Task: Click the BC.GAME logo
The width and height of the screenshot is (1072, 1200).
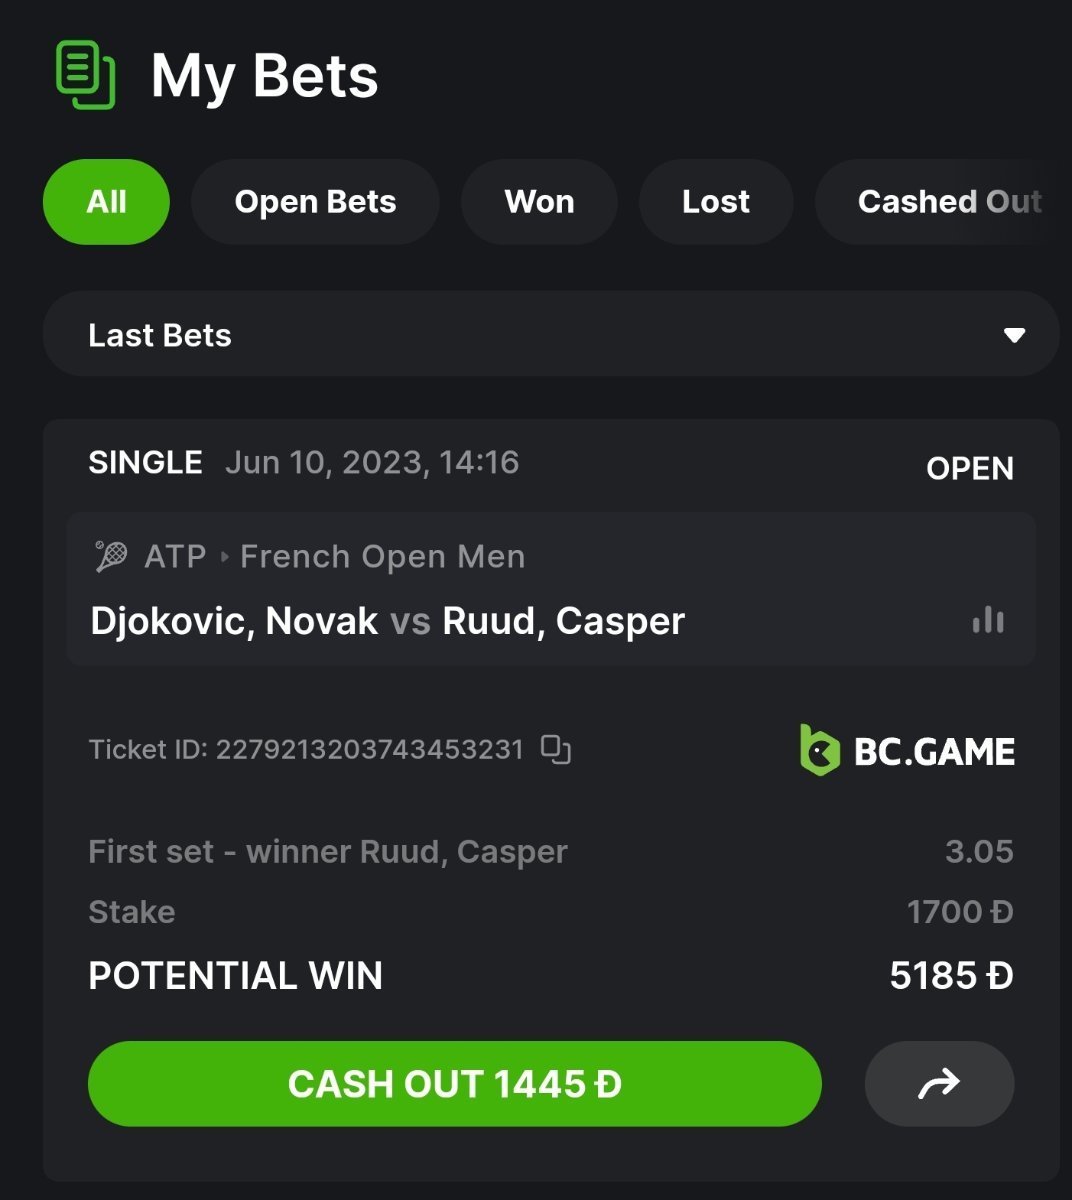Action: [x=907, y=750]
